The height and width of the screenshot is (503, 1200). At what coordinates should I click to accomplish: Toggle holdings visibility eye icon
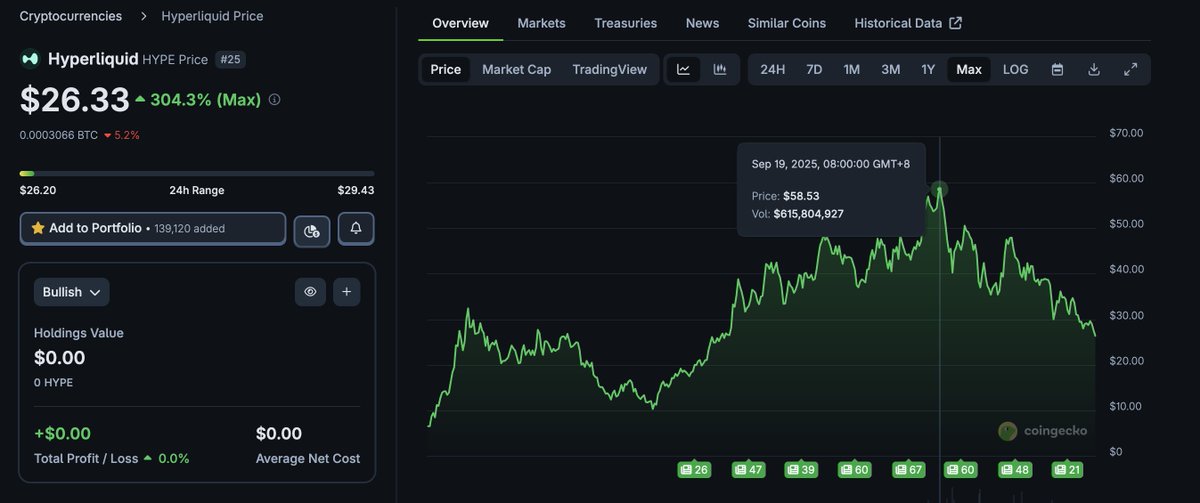click(310, 292)
